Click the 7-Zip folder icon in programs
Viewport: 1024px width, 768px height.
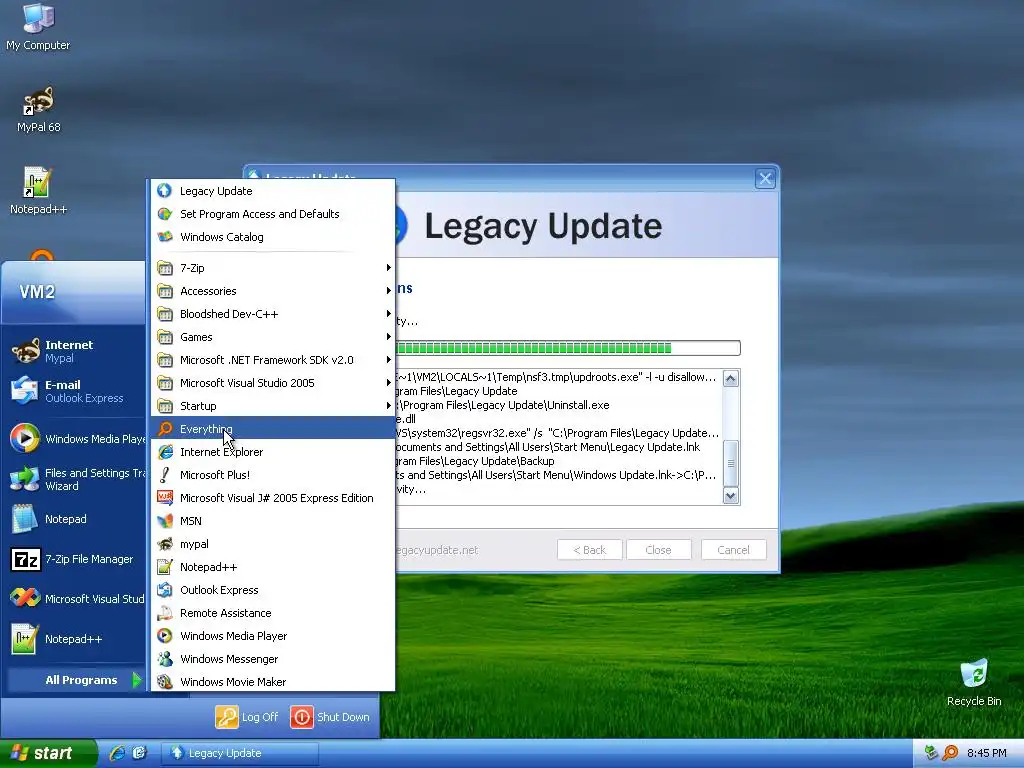165,268
